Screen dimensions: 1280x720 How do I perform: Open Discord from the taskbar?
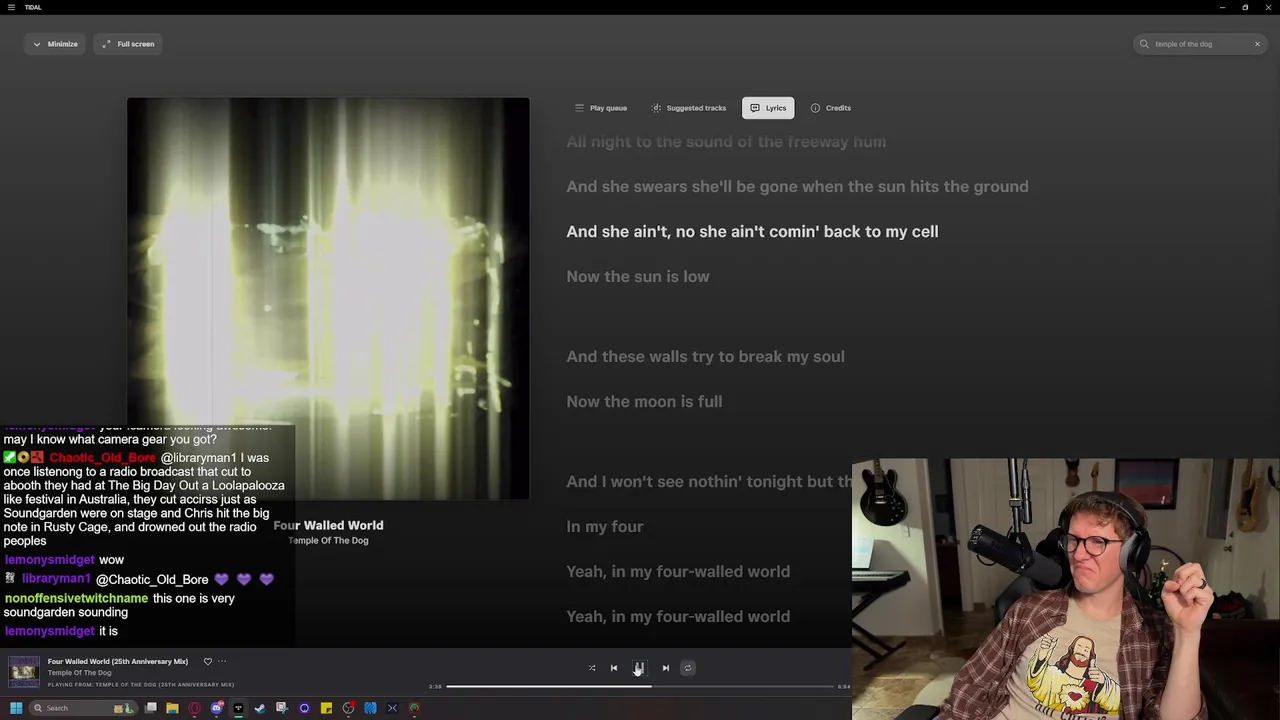point(217,708)
